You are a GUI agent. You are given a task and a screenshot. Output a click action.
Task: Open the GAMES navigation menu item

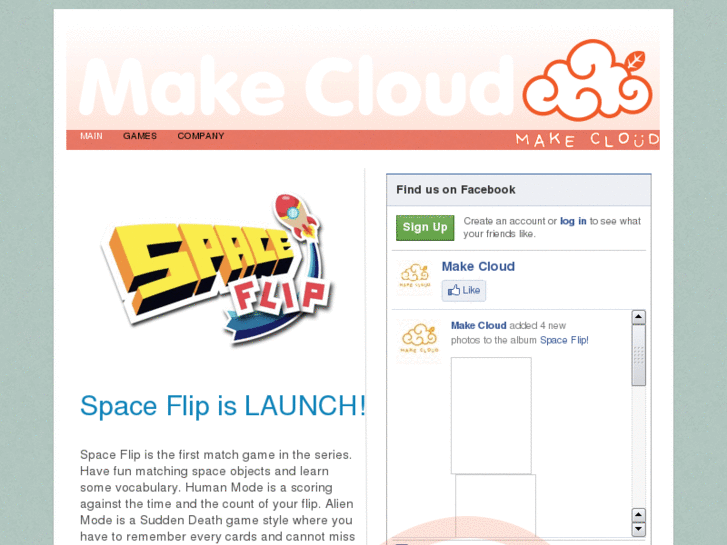[x=140, y=136]
